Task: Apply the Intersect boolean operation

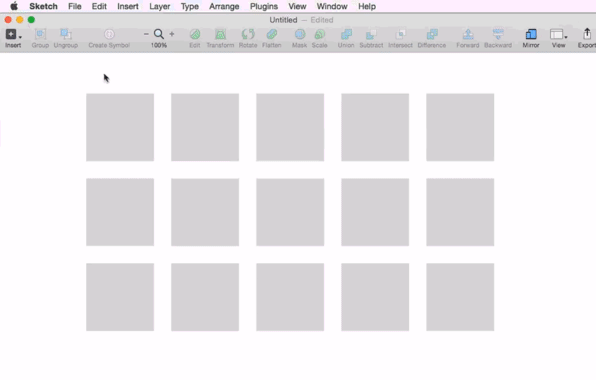Action: [x=400, y=34]
